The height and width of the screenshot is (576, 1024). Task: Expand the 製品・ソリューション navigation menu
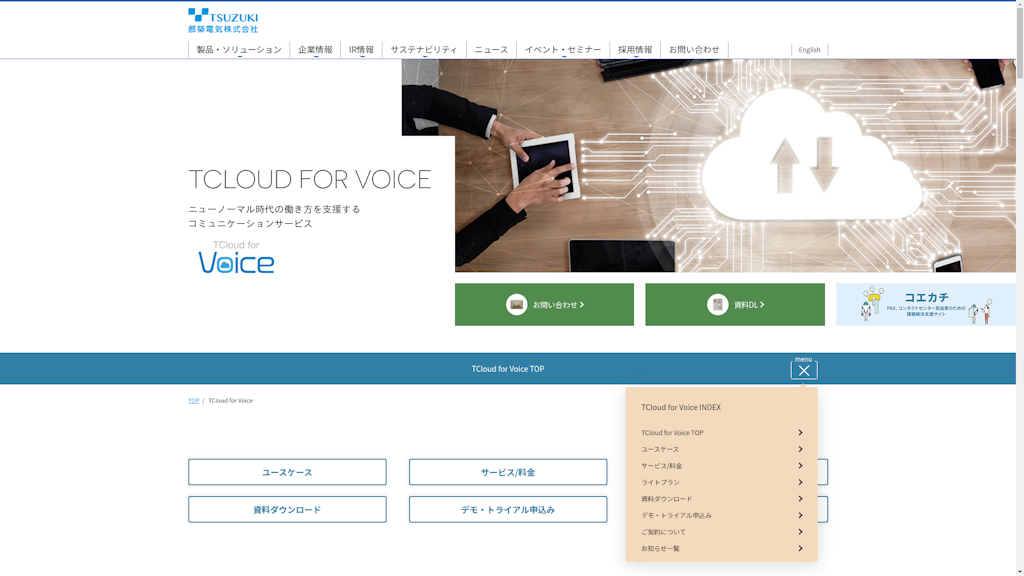tap(239, 50)
